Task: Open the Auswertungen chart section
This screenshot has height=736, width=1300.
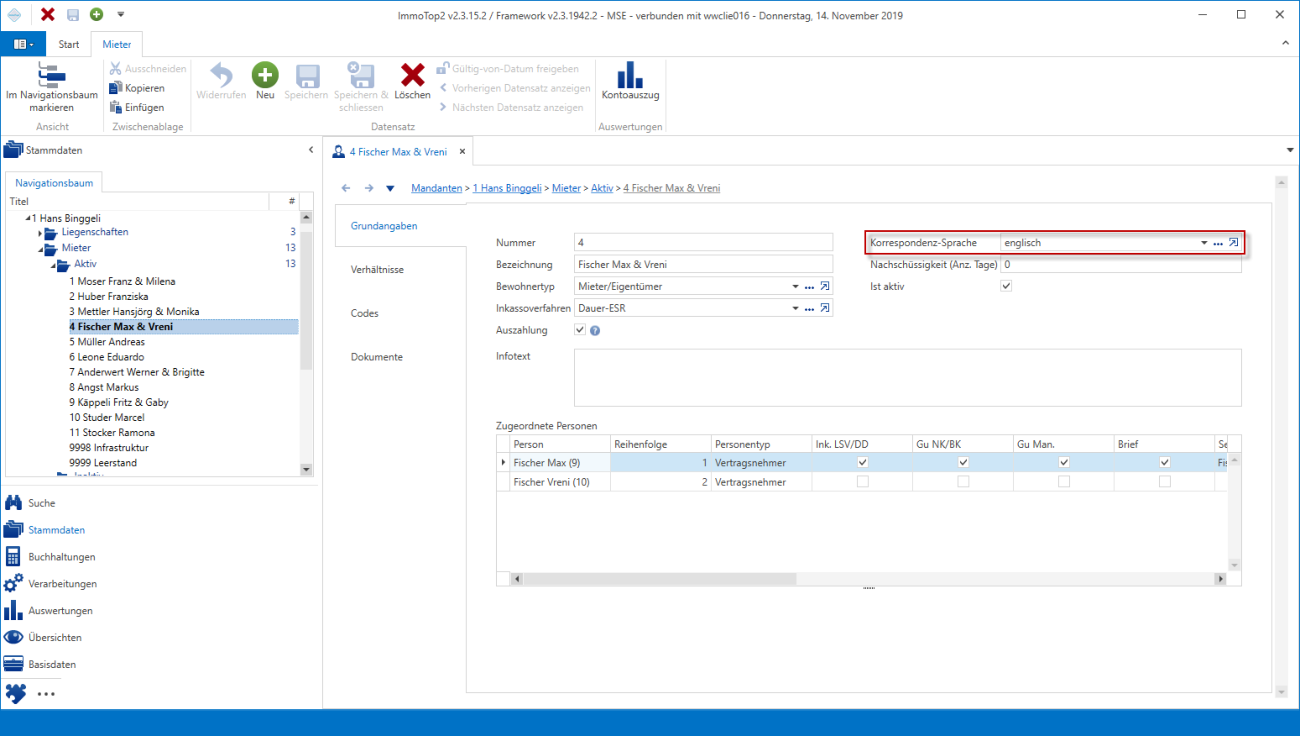Action: (x=48, y=611)
